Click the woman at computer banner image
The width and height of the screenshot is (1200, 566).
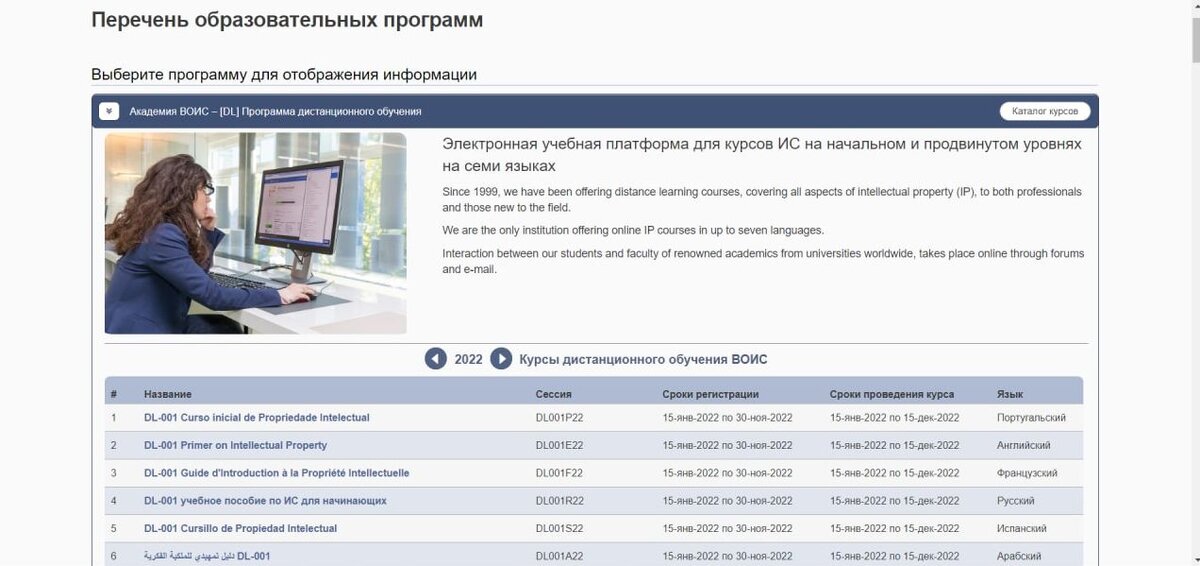pos(256,233)
